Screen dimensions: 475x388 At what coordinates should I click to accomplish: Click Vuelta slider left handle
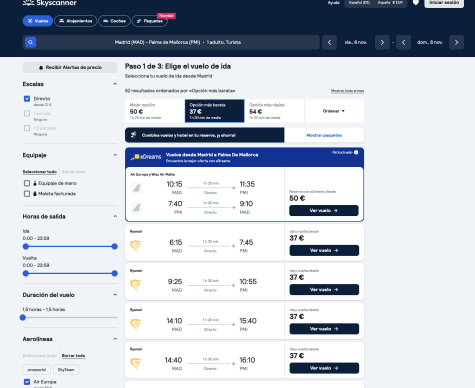click(x=26, y=273)
